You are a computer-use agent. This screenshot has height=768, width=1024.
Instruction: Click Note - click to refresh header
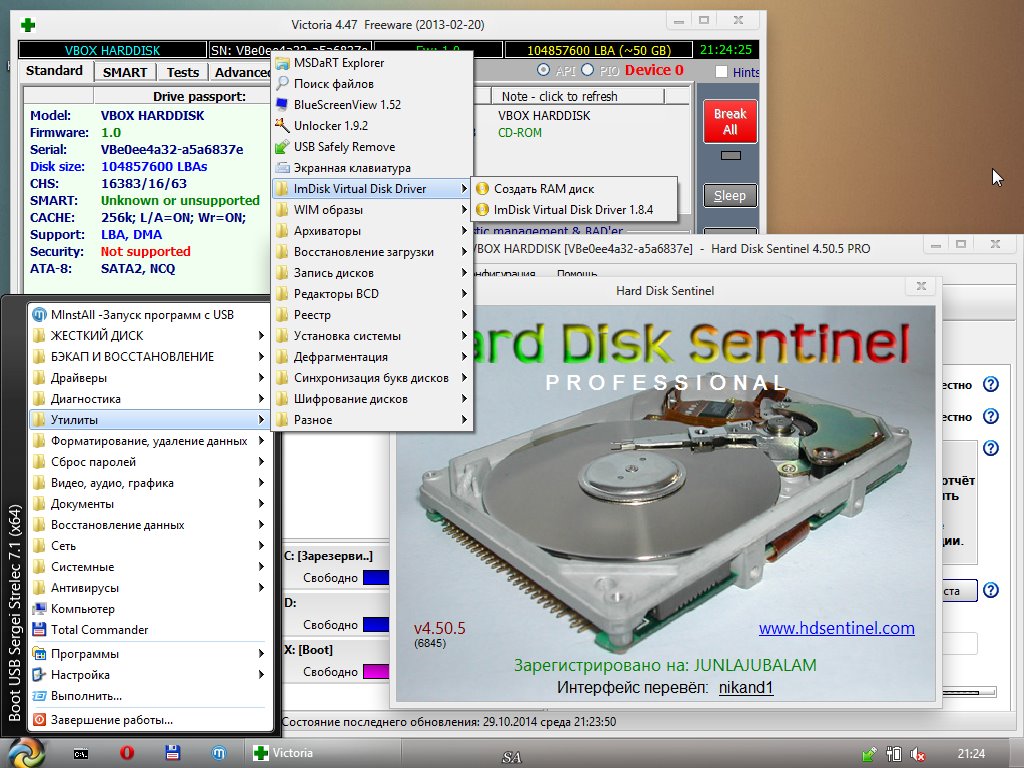[577, 96]
